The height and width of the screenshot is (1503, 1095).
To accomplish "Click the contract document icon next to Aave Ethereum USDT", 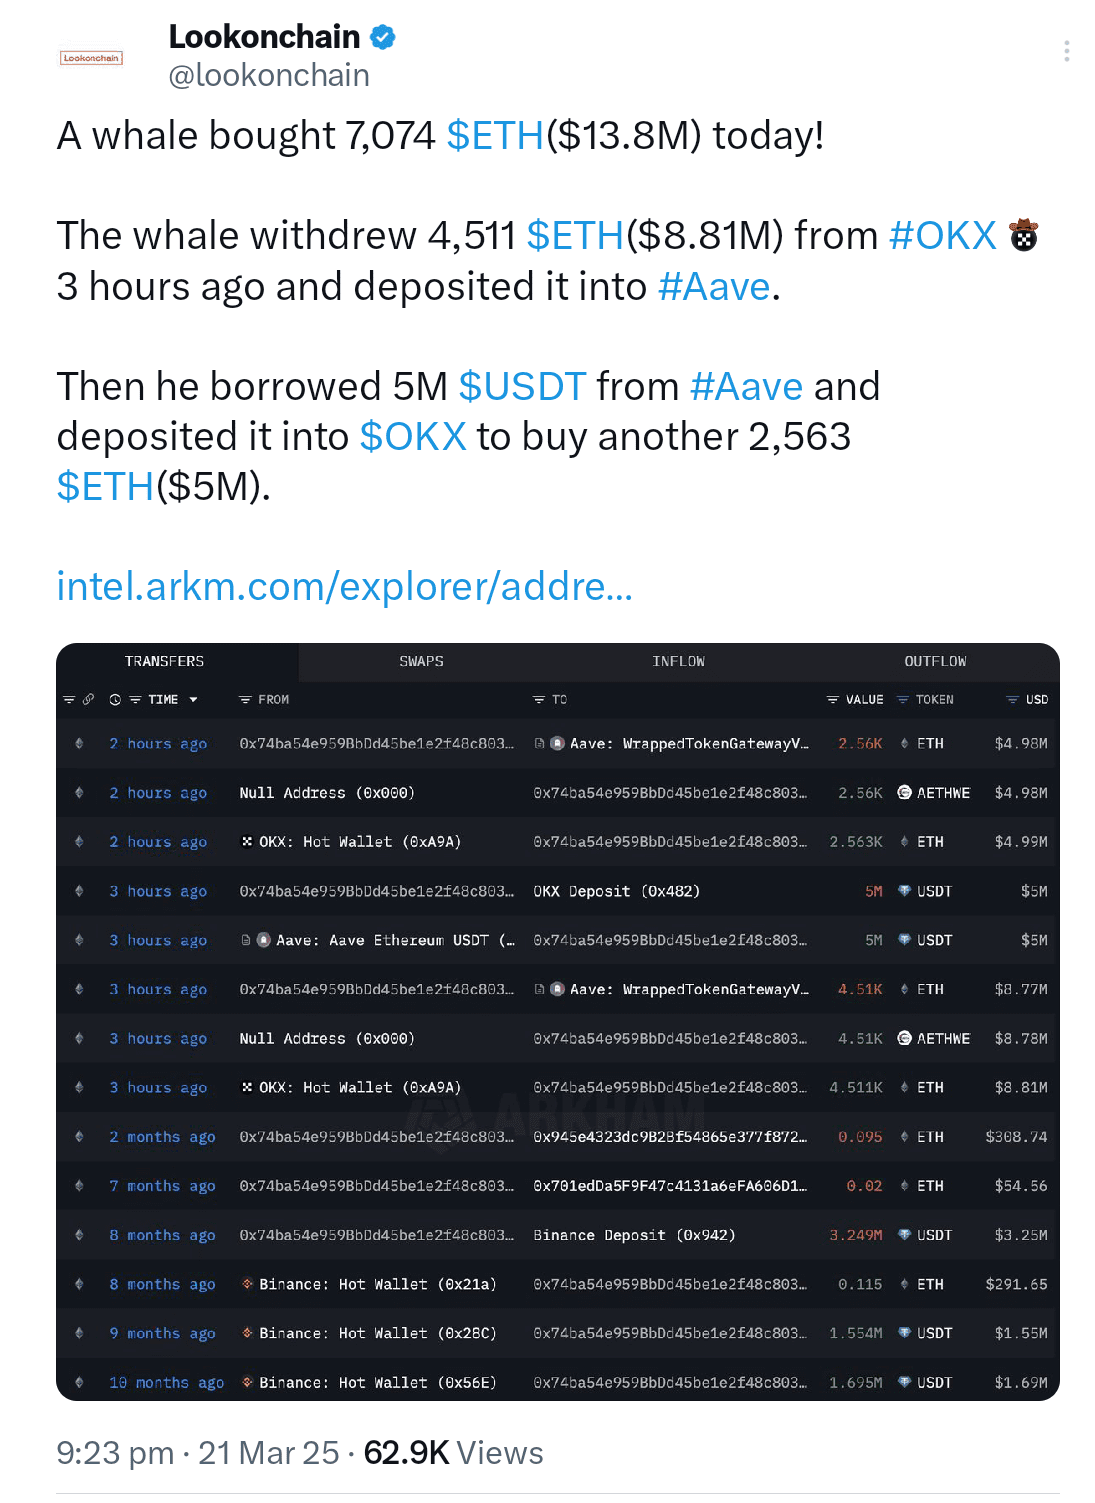I will 244,940.
